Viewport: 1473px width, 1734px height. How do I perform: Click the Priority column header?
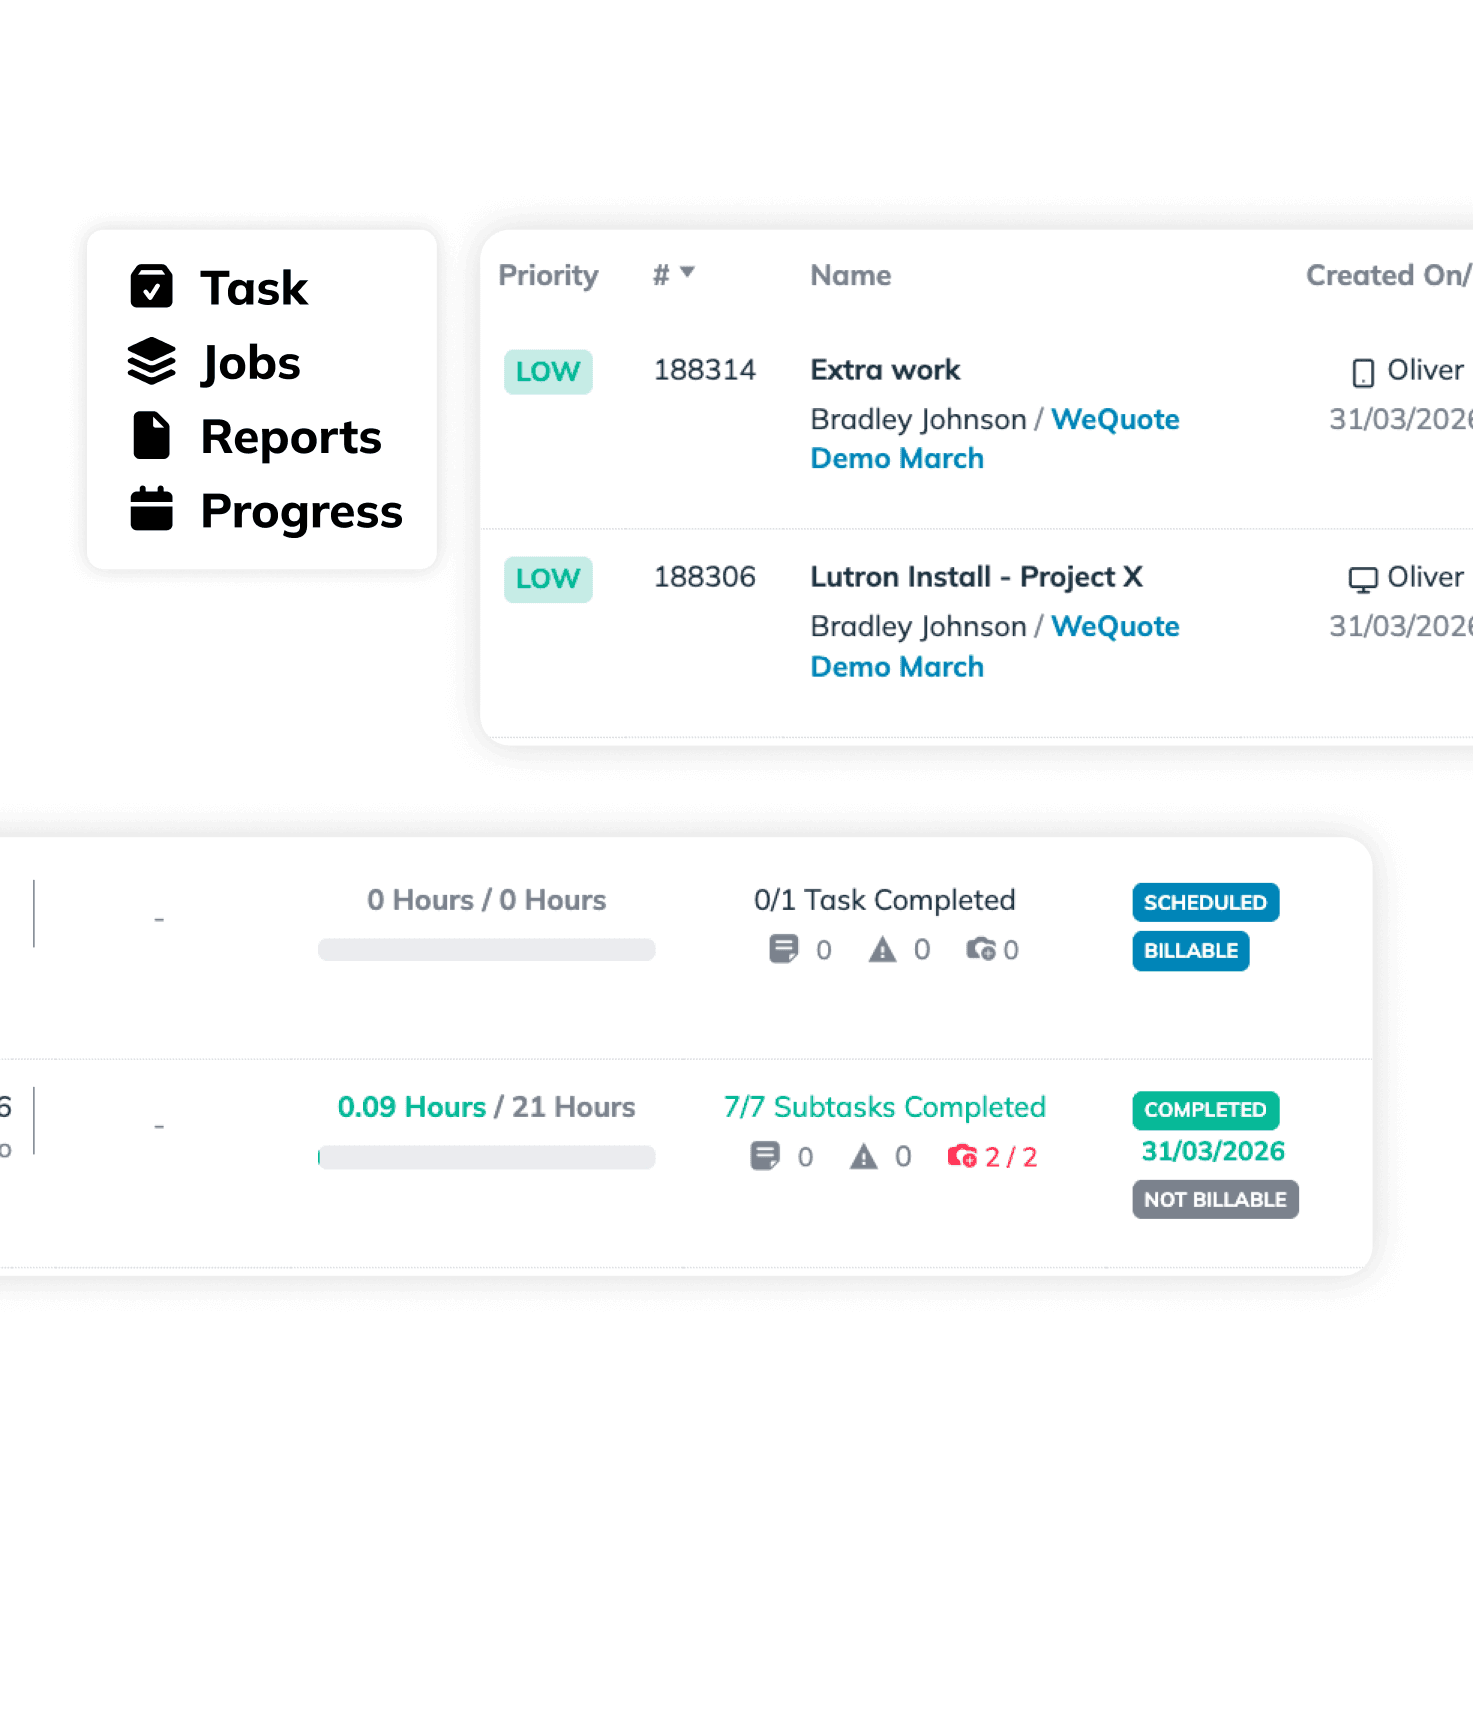click(x=548, y=275)
